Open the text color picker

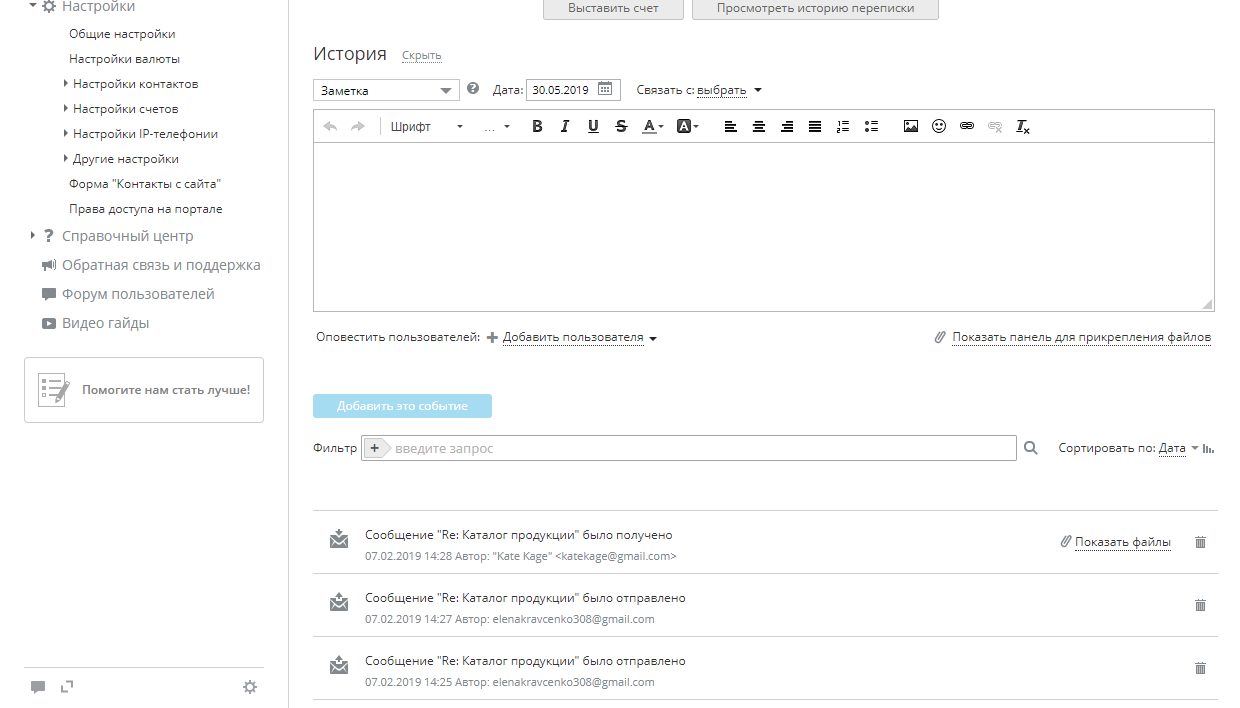652,127
